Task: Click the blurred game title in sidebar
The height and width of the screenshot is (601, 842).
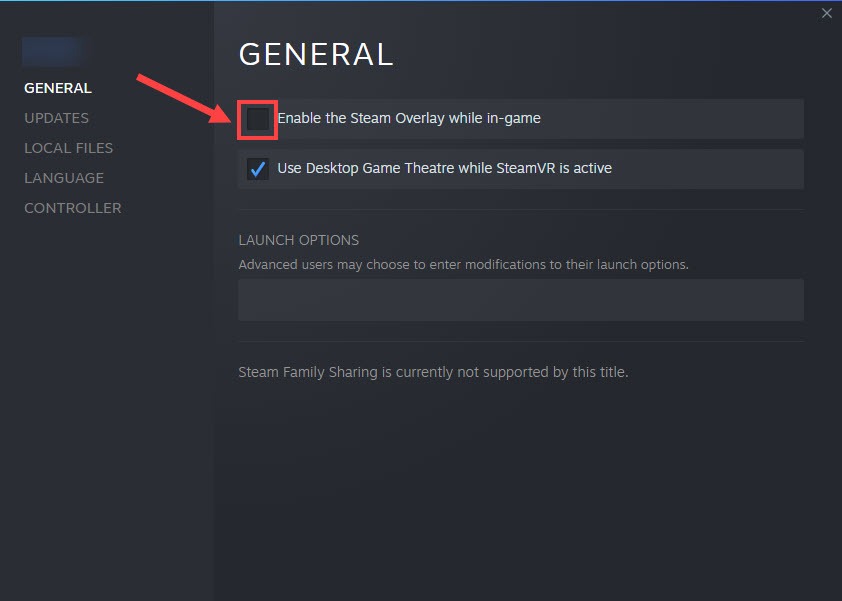Action: pyautogui.click(x=52, y=51)
